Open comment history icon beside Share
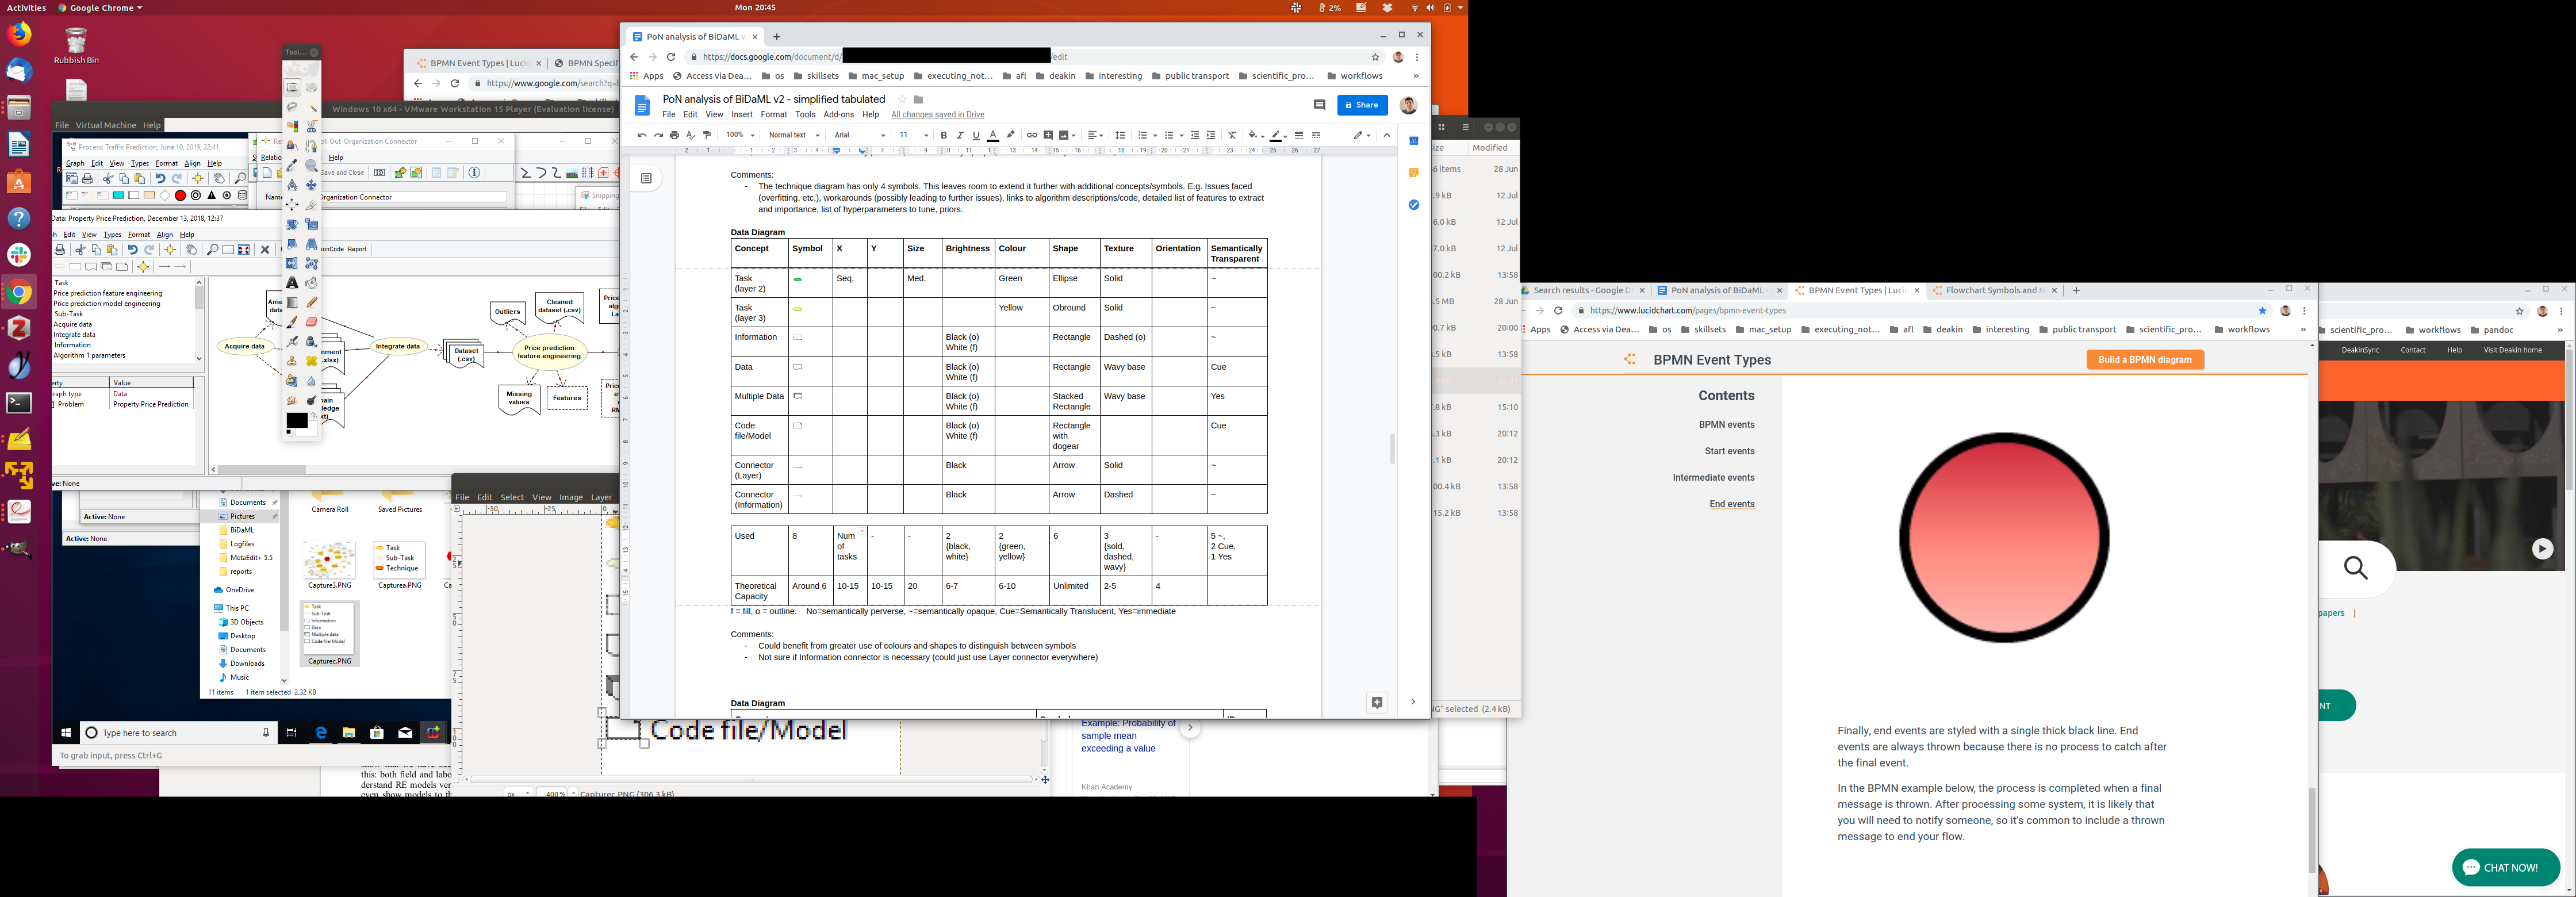This screenshot has width=2576, height=897. coord(1319,105)
